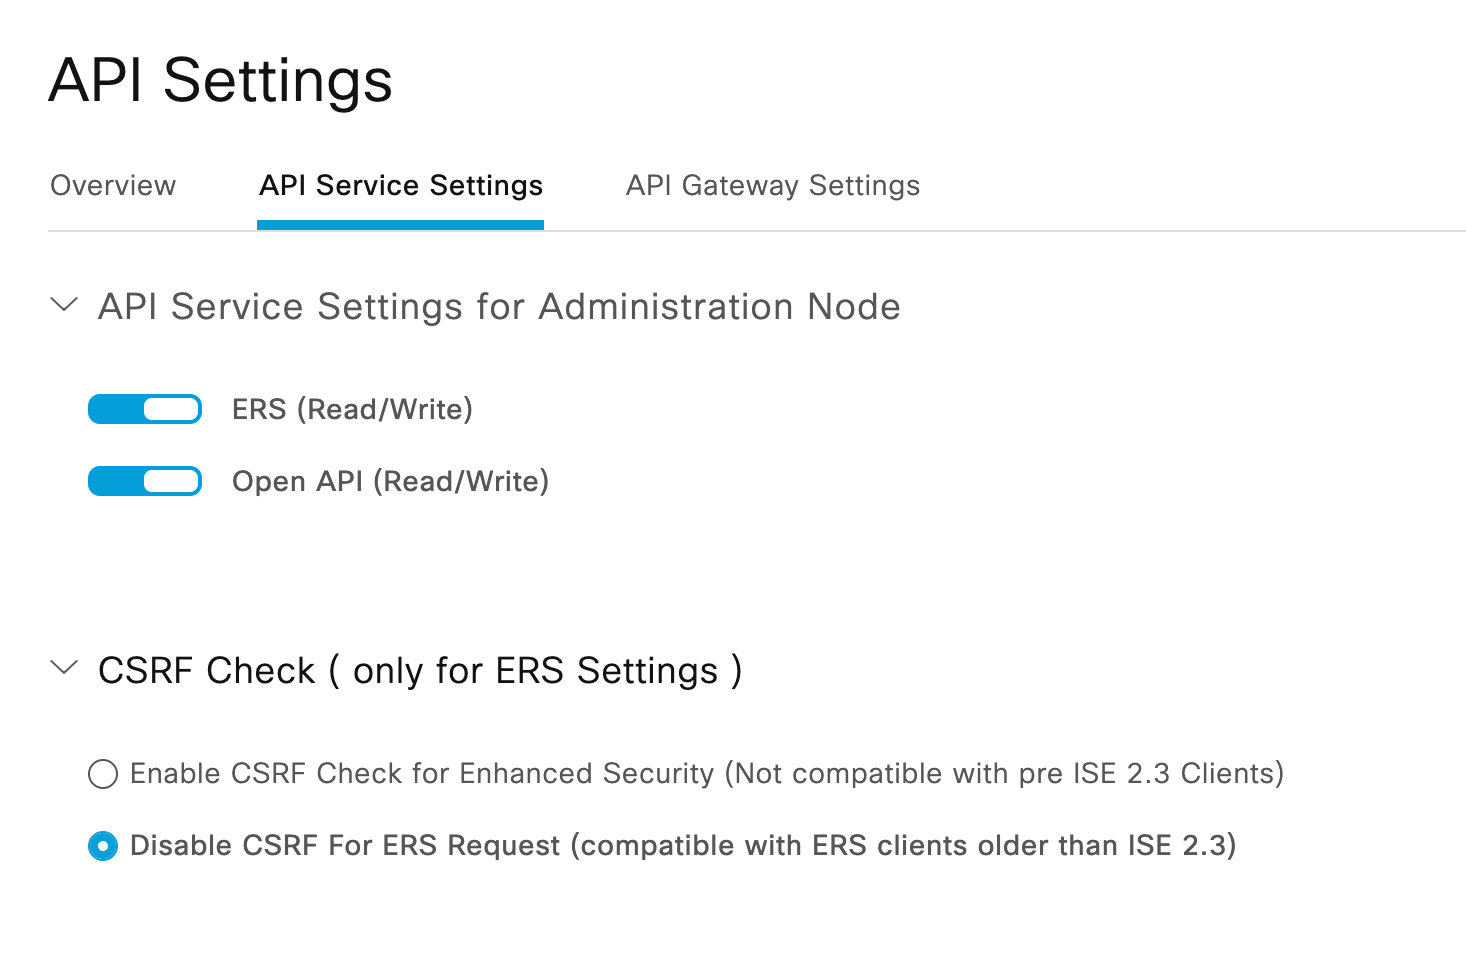Switch to the Overview tab
Screen dimensions: 1466x954
coord(113,186)
